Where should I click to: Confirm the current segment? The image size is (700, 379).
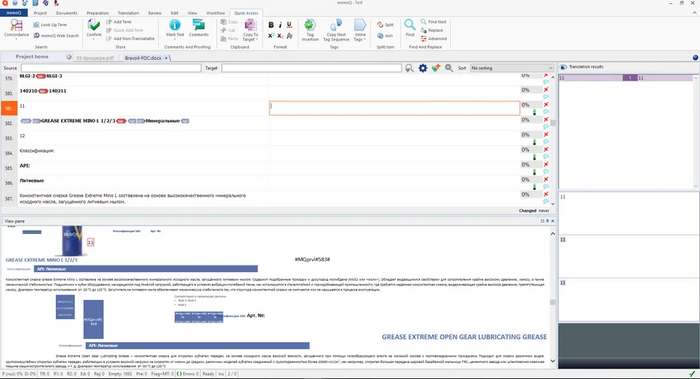coord(94,29)
